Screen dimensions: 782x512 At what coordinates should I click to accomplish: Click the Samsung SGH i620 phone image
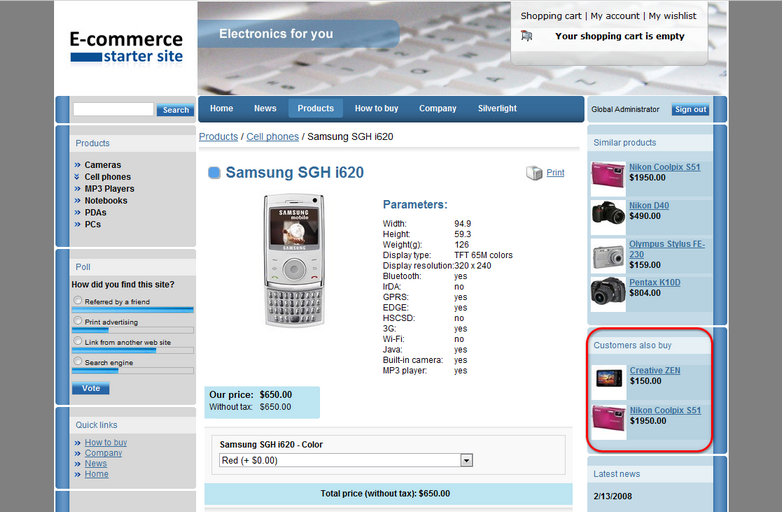point(294,260)
